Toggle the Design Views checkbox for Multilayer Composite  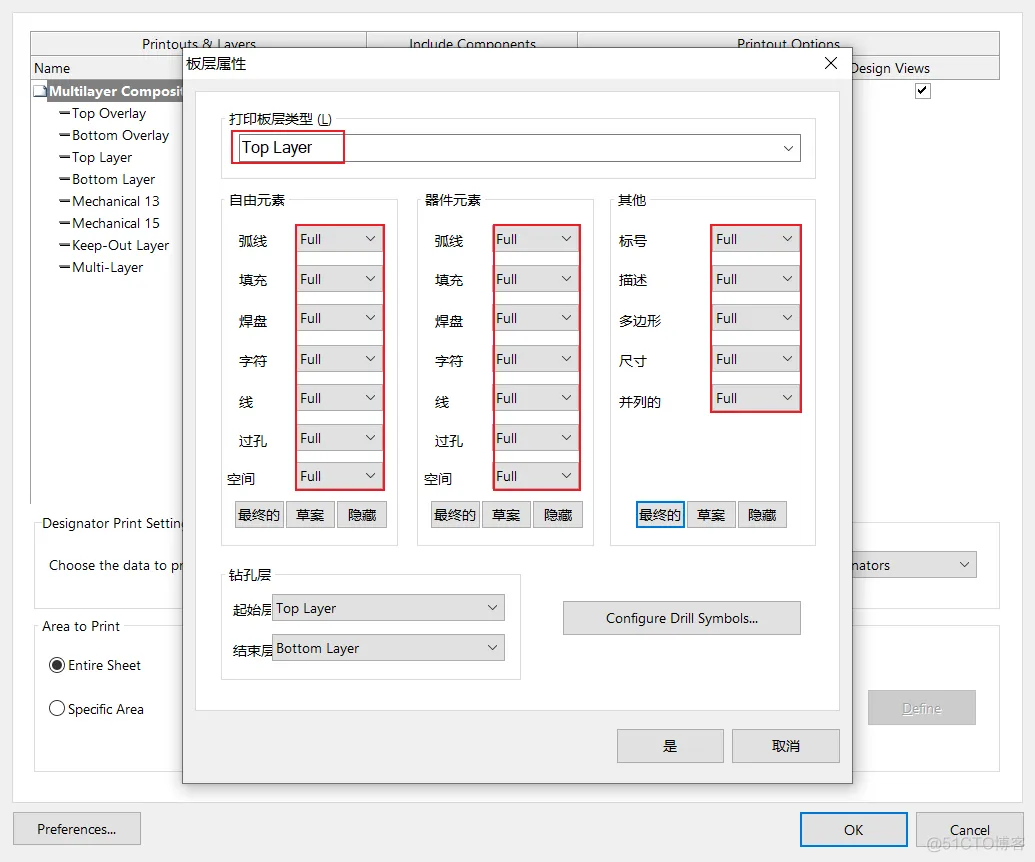click(922, 90)
